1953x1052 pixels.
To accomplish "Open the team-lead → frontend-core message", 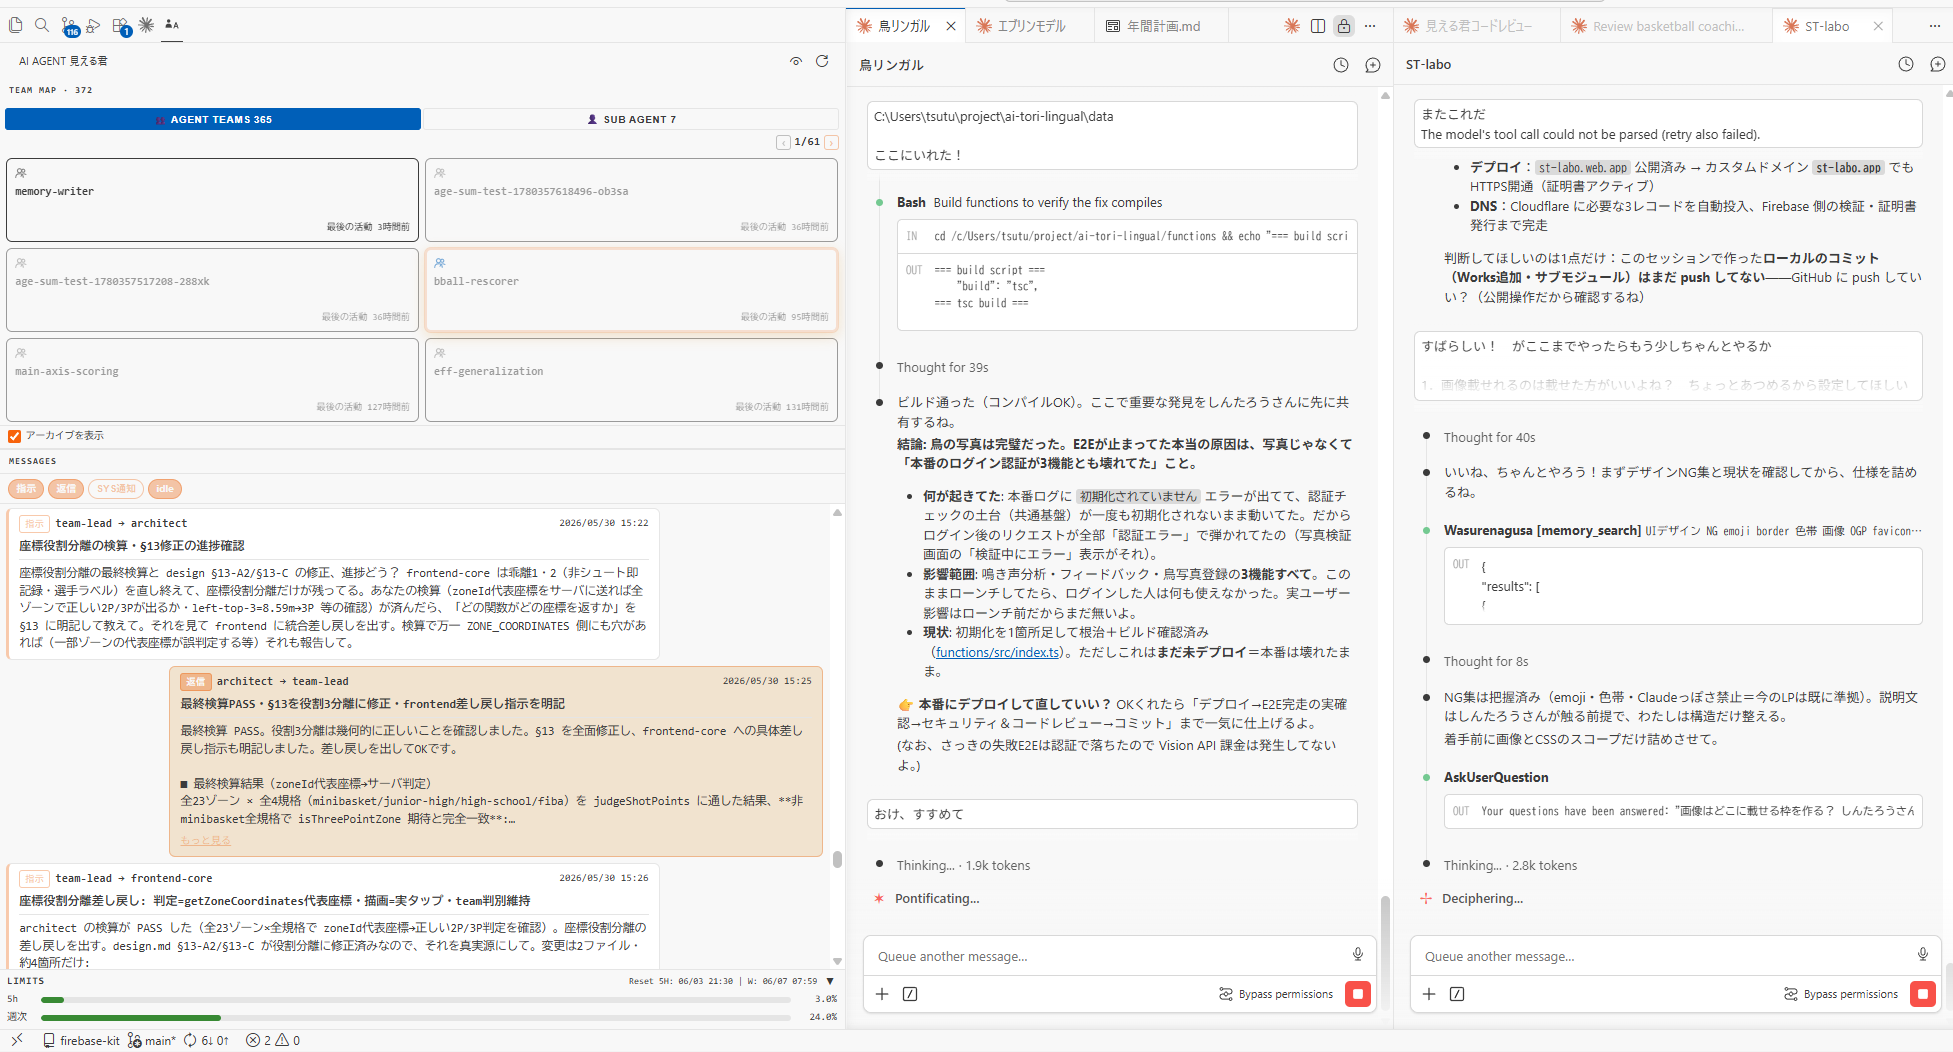I will (333, 916).
